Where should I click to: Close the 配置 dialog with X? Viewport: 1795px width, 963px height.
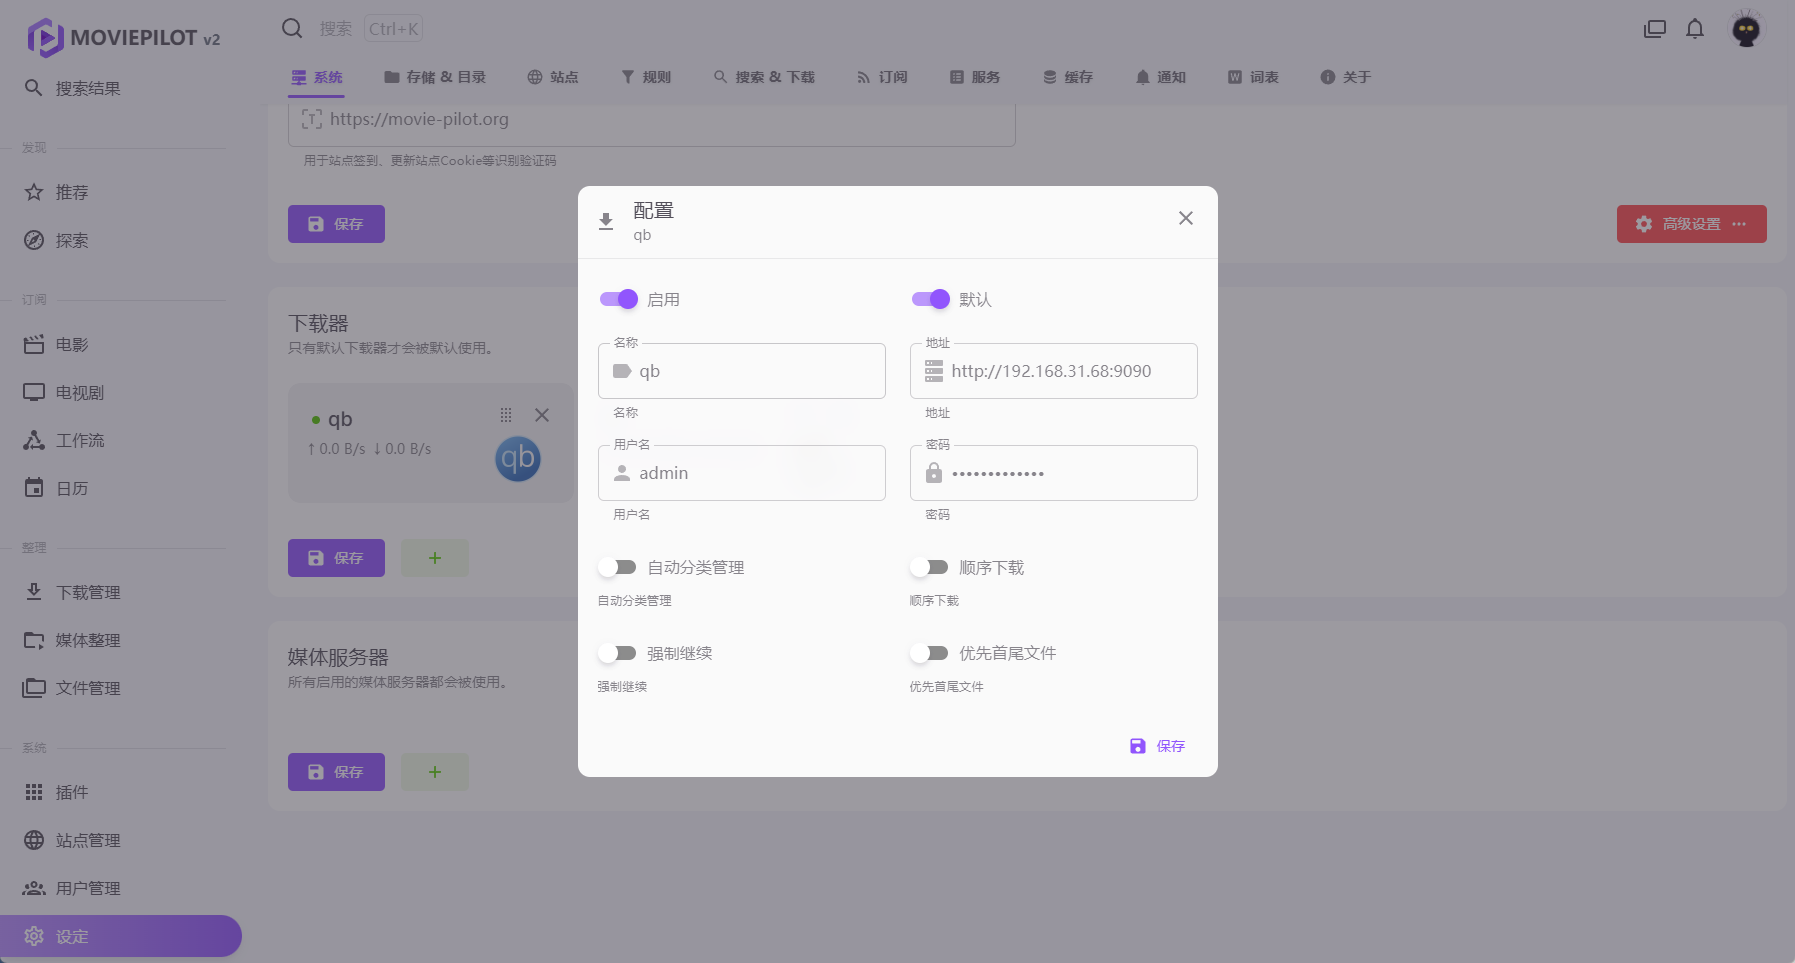[1186, 218]
